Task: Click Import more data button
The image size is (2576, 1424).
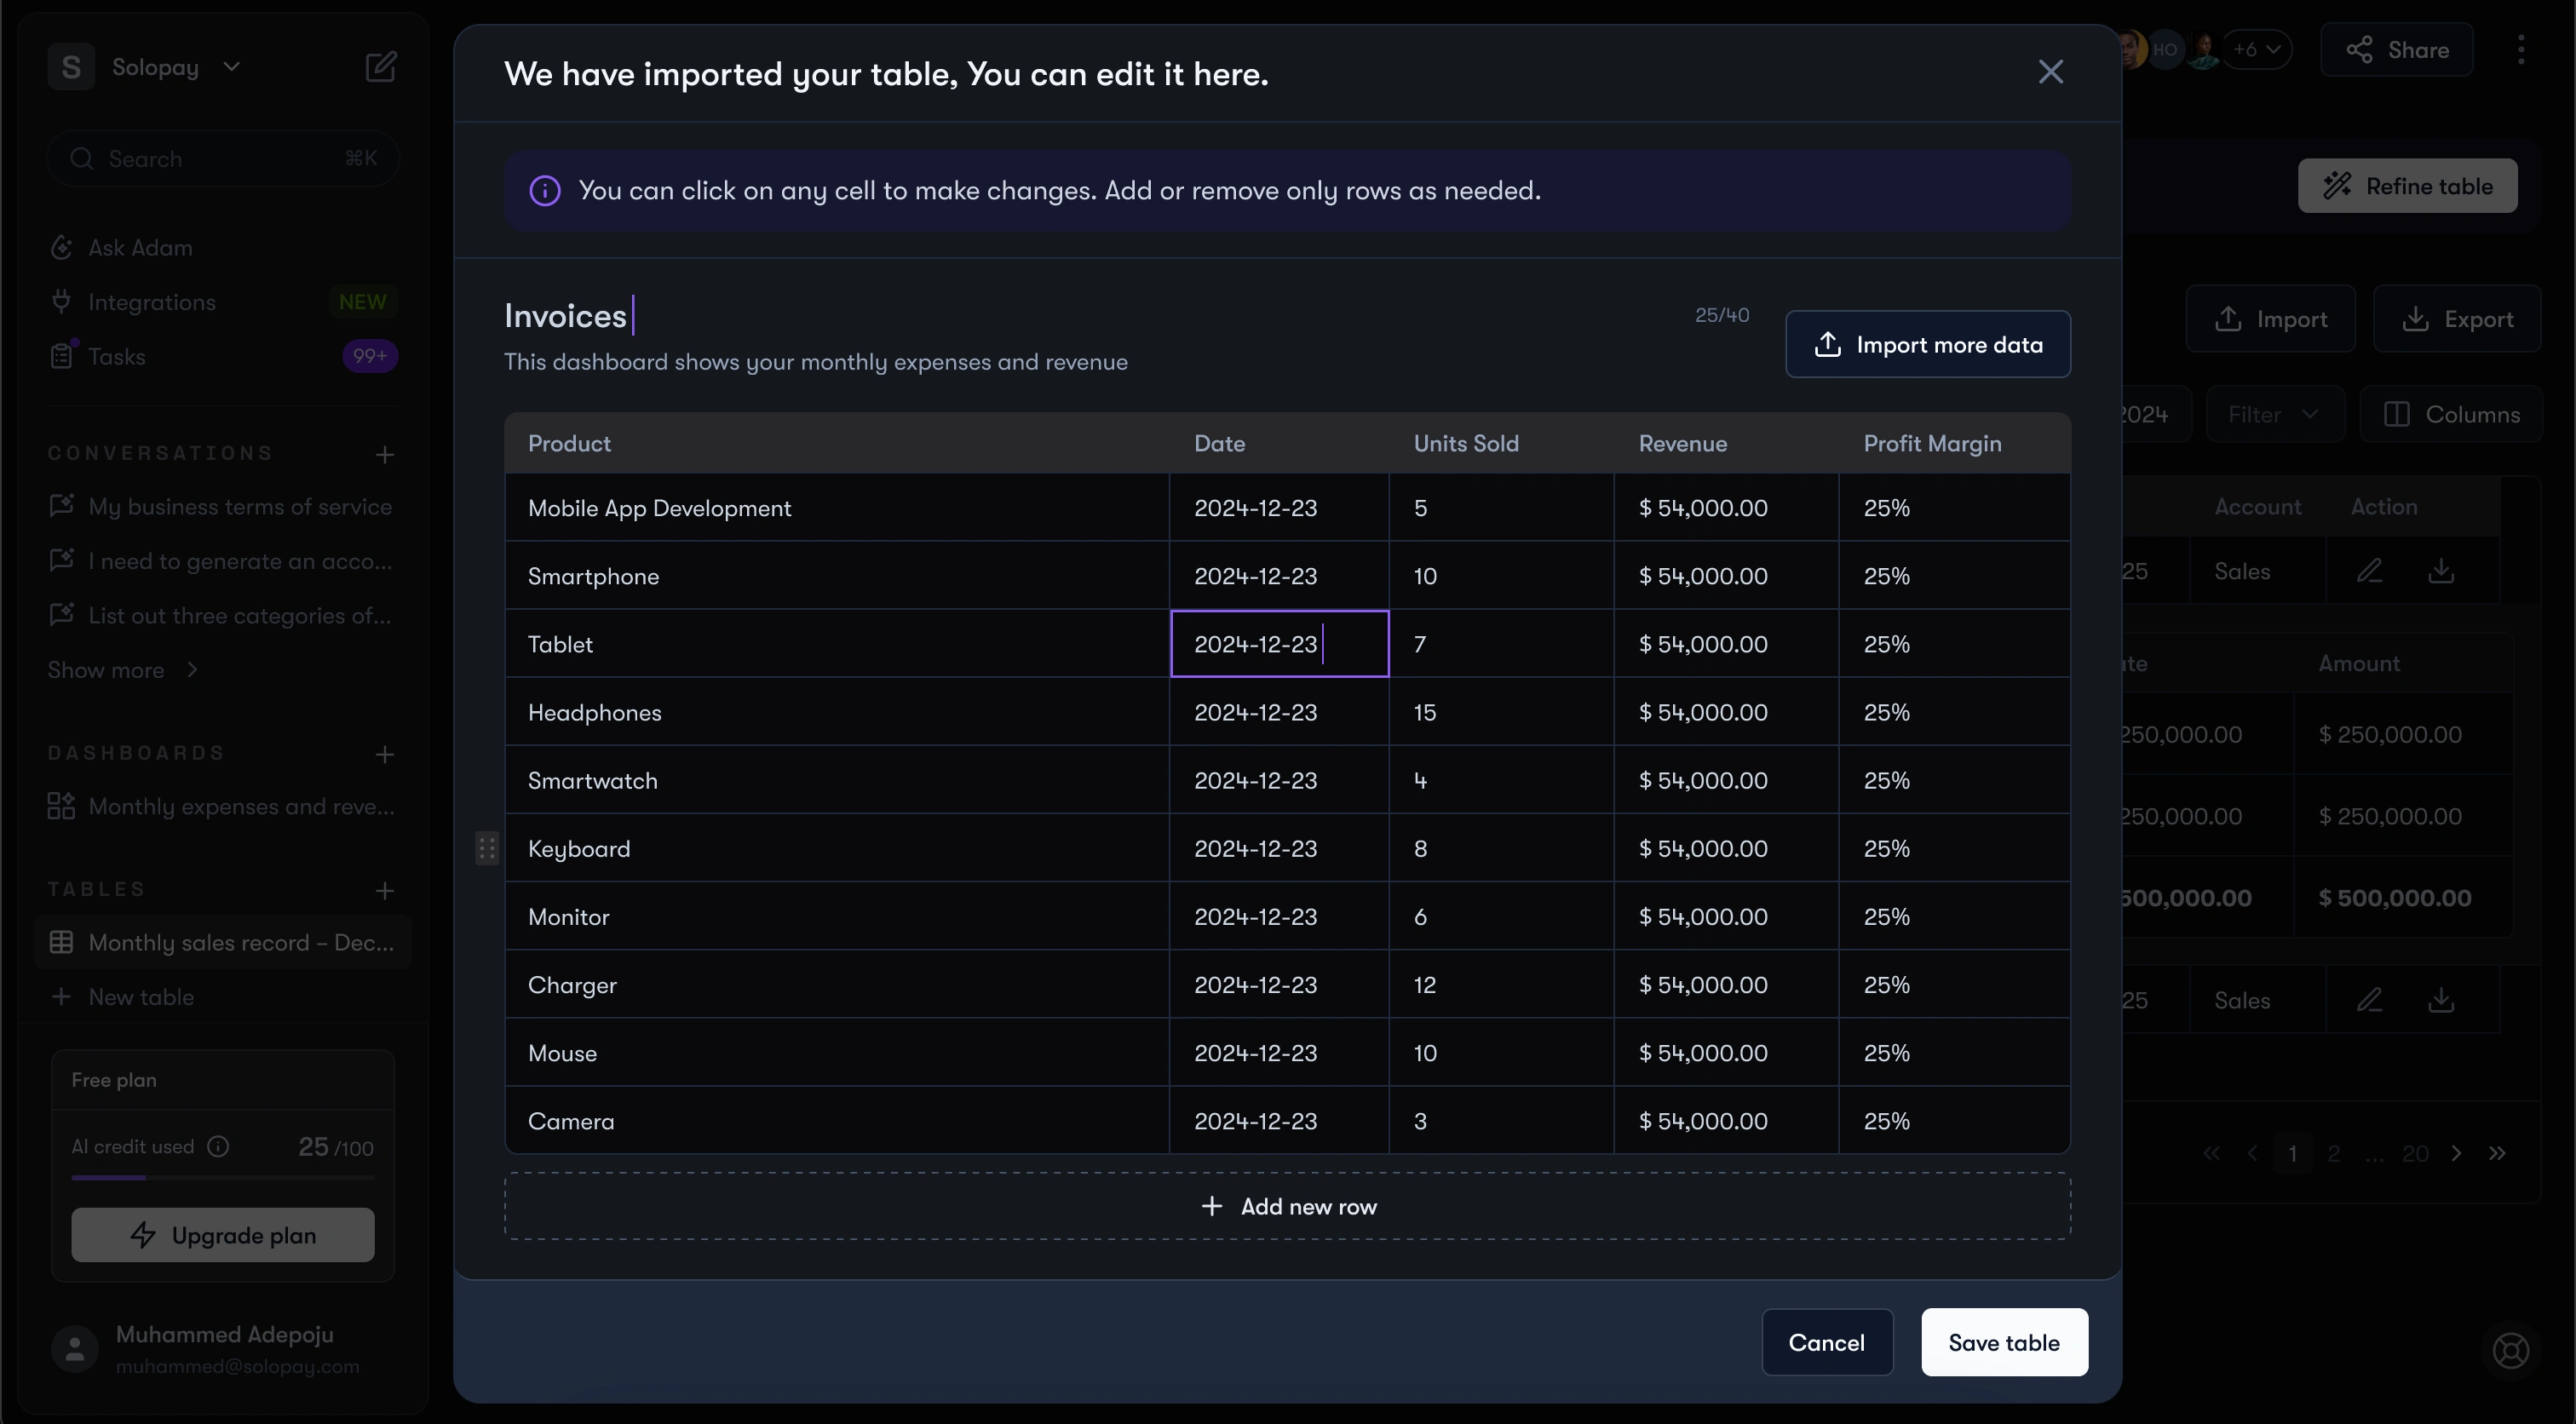Action: (x=1928, y=344)
